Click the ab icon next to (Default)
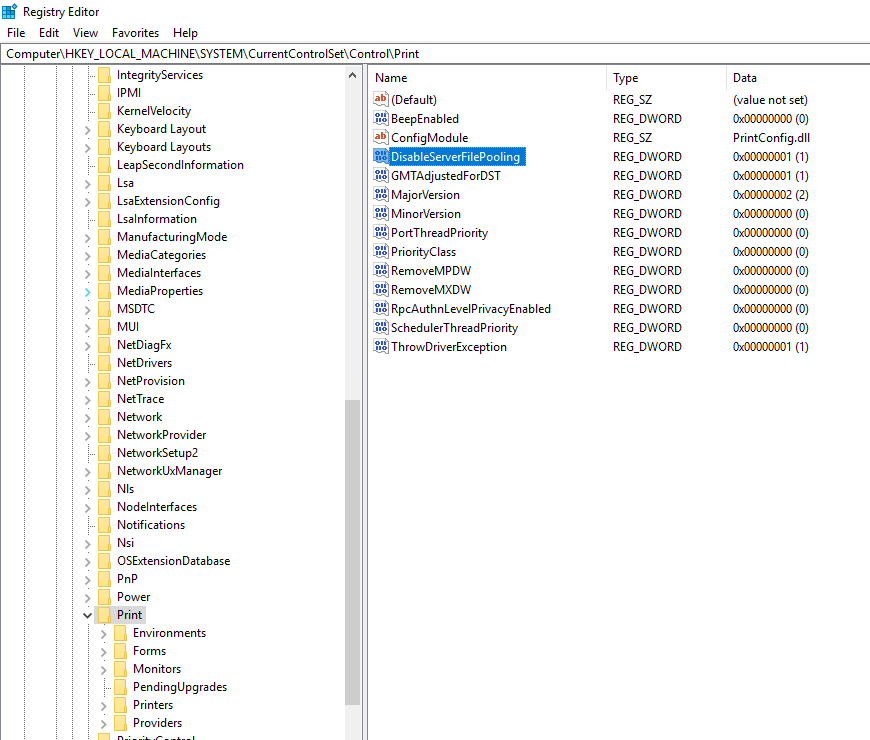The width and height of the screenshot is (870, 740). click(379, 99)
